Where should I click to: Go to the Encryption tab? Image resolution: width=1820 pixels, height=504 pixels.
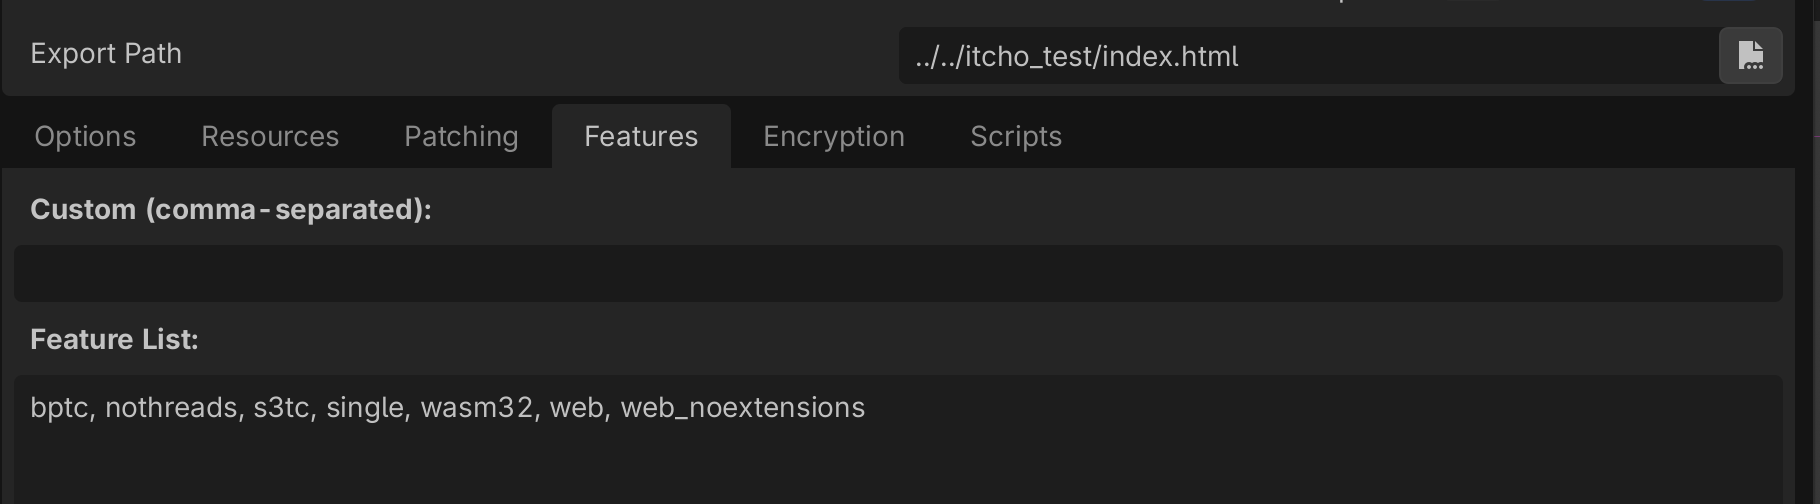(834, 136)
